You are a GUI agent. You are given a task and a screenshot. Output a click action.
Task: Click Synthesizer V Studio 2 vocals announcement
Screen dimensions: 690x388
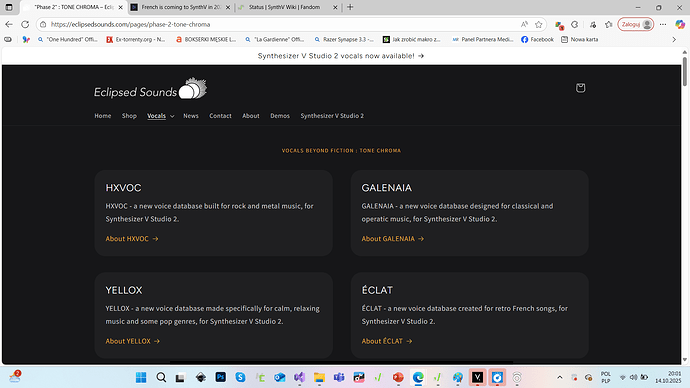(x=341, y=56)
